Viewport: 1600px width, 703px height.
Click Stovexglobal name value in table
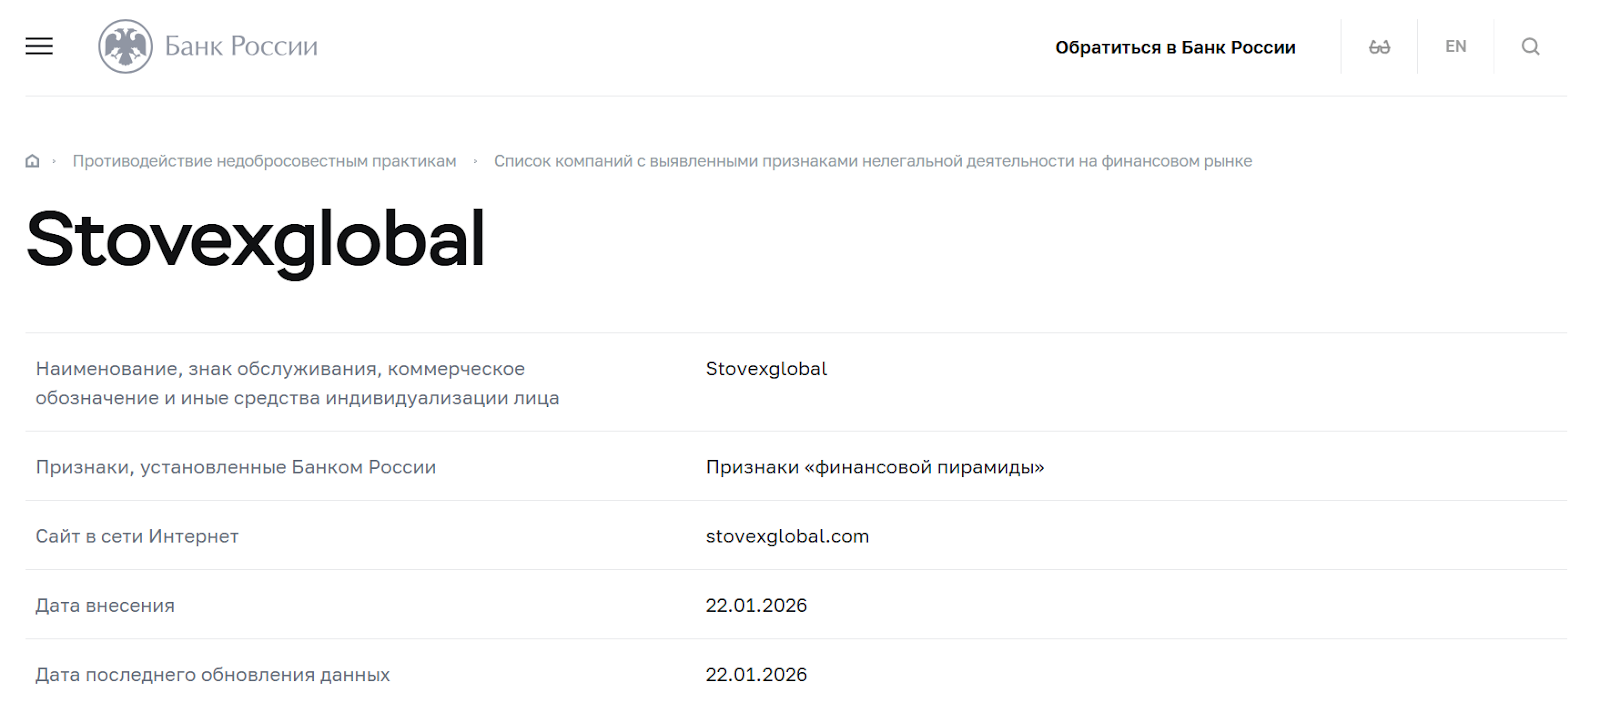click(x=766, y=369)
